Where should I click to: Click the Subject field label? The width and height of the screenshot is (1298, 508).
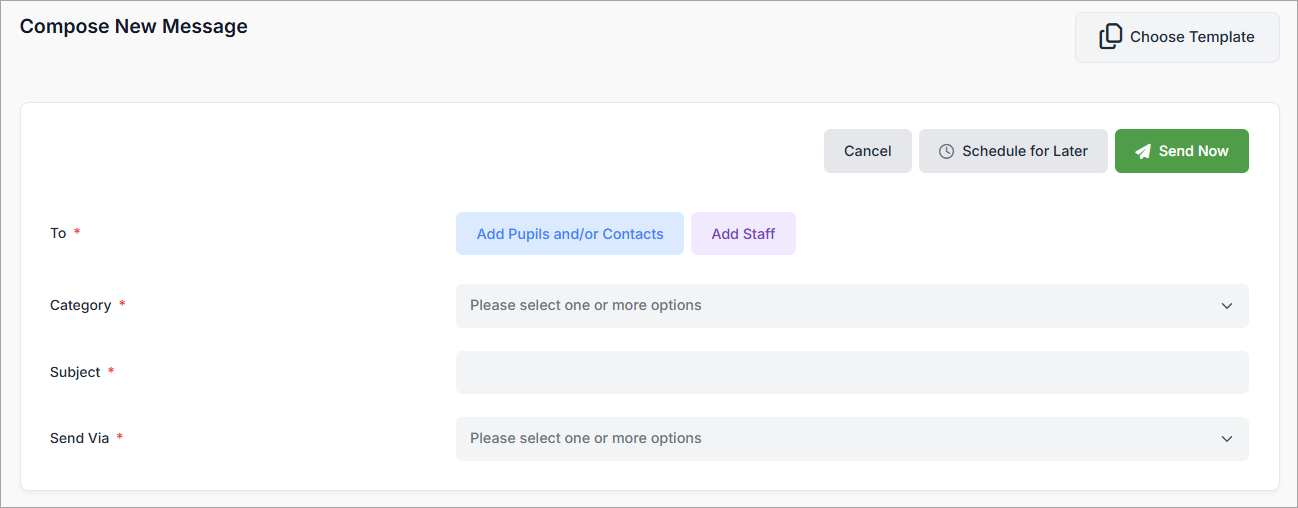[75, 372]
